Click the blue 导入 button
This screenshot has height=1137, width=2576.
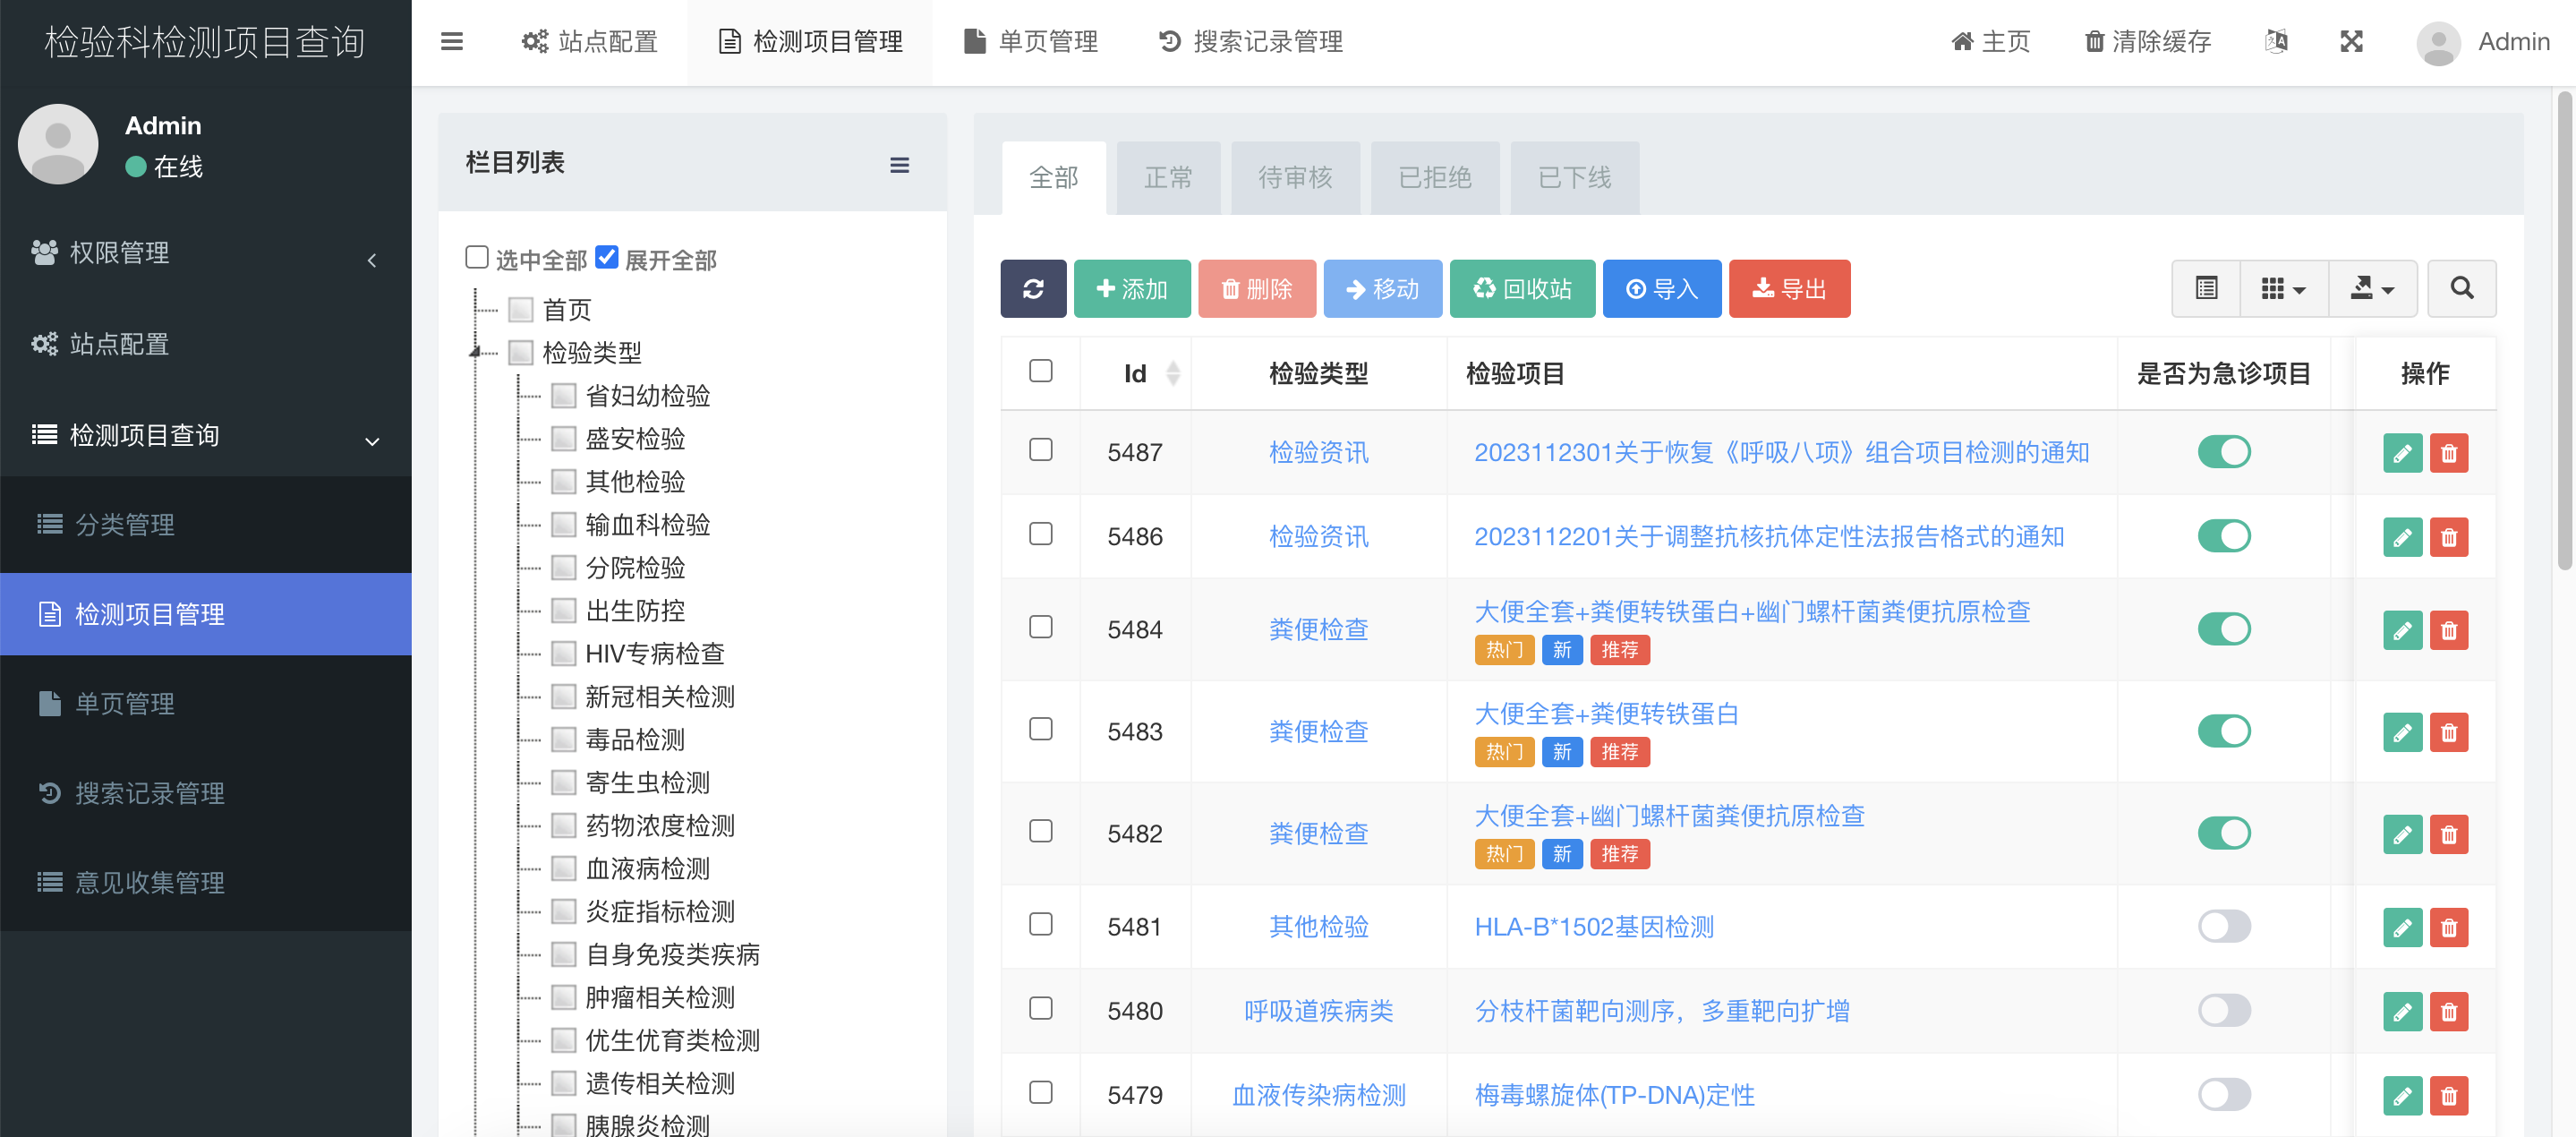point(1661,289)
